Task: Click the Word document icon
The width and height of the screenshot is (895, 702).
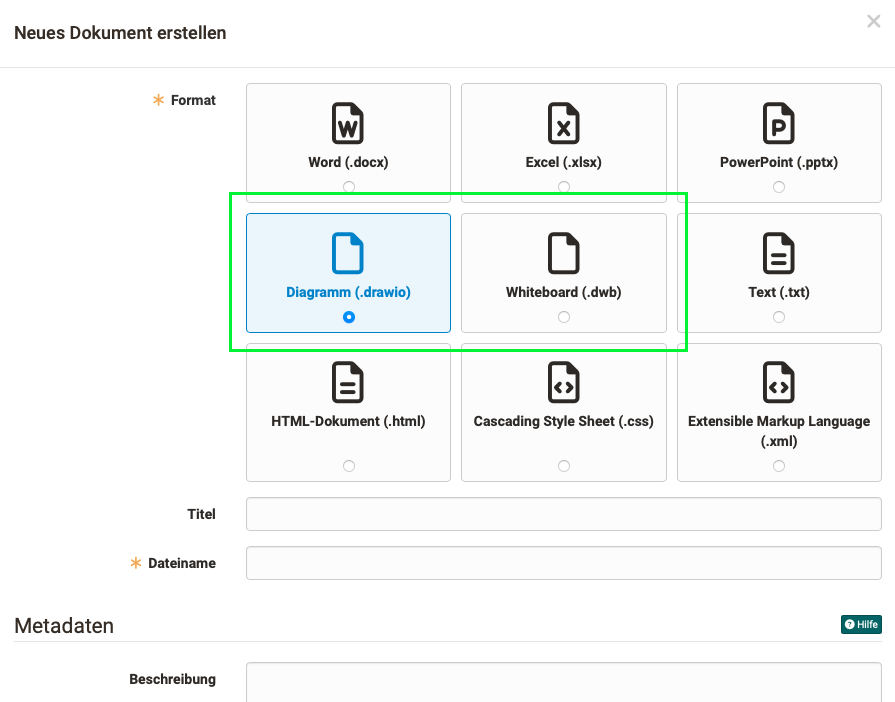Action: tap(348, 123)
